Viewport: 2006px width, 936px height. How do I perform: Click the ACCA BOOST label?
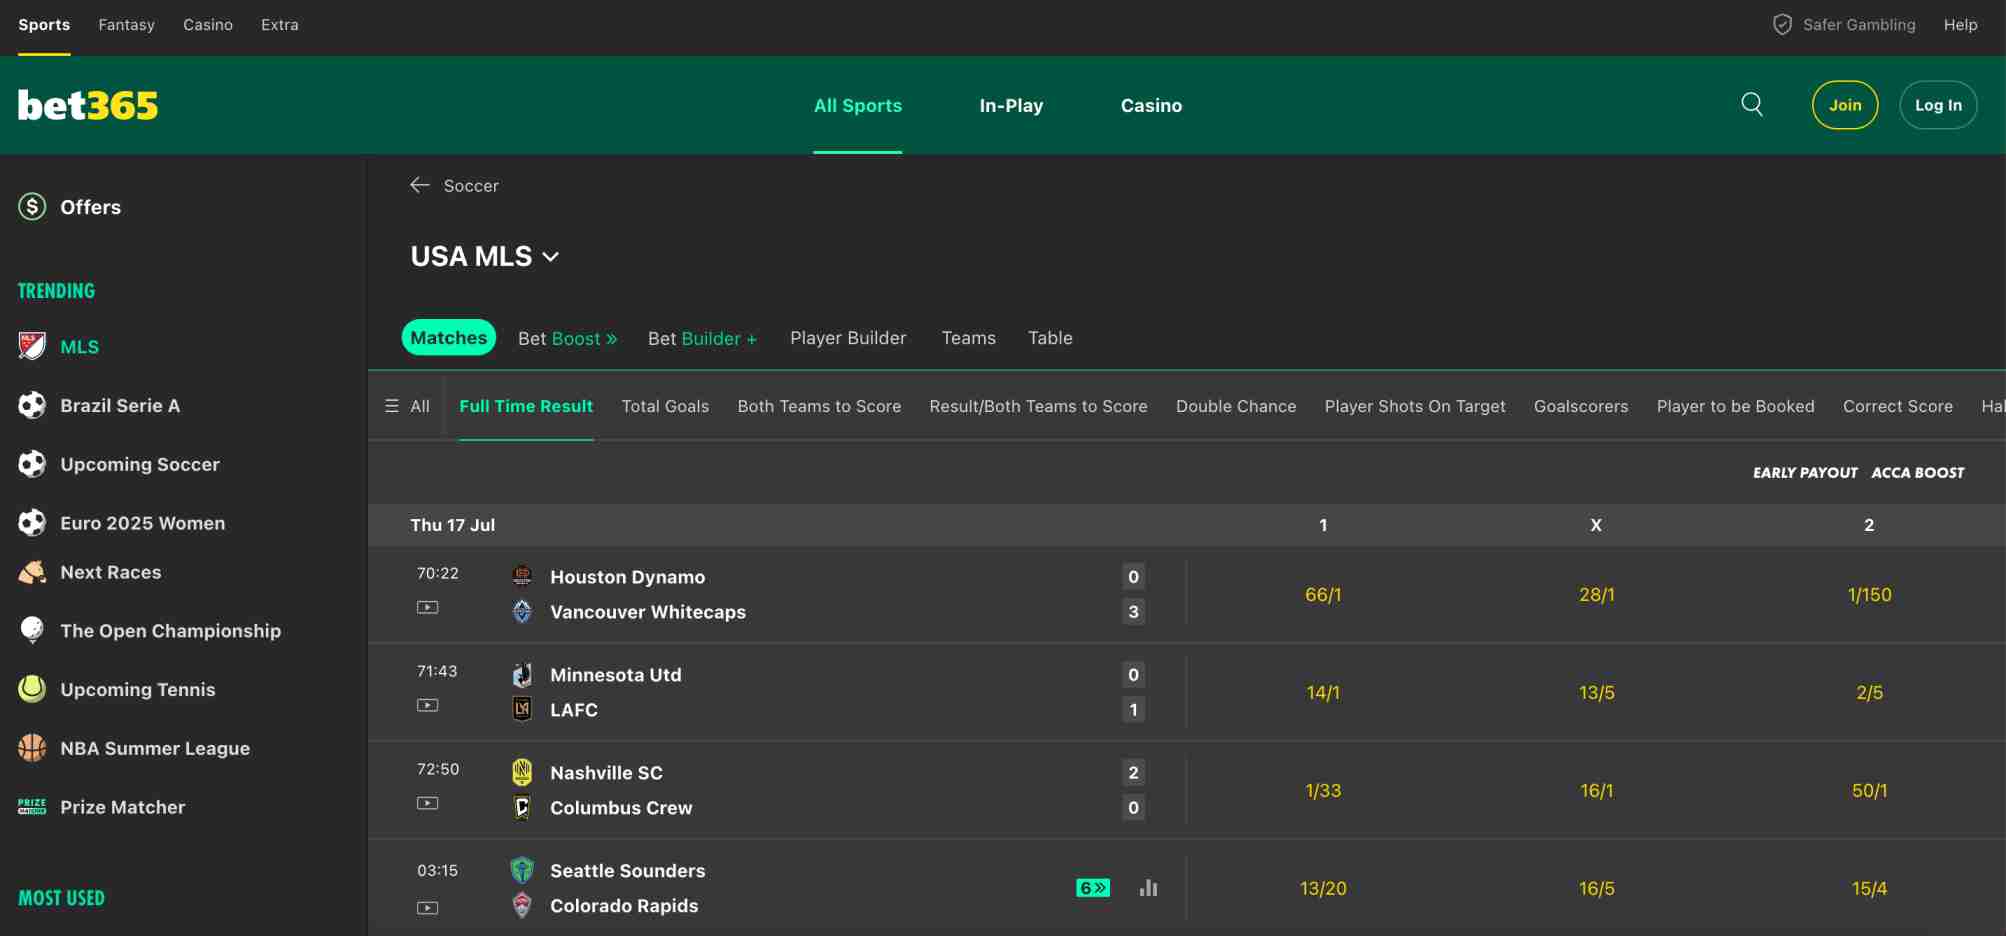(1917, 472)
